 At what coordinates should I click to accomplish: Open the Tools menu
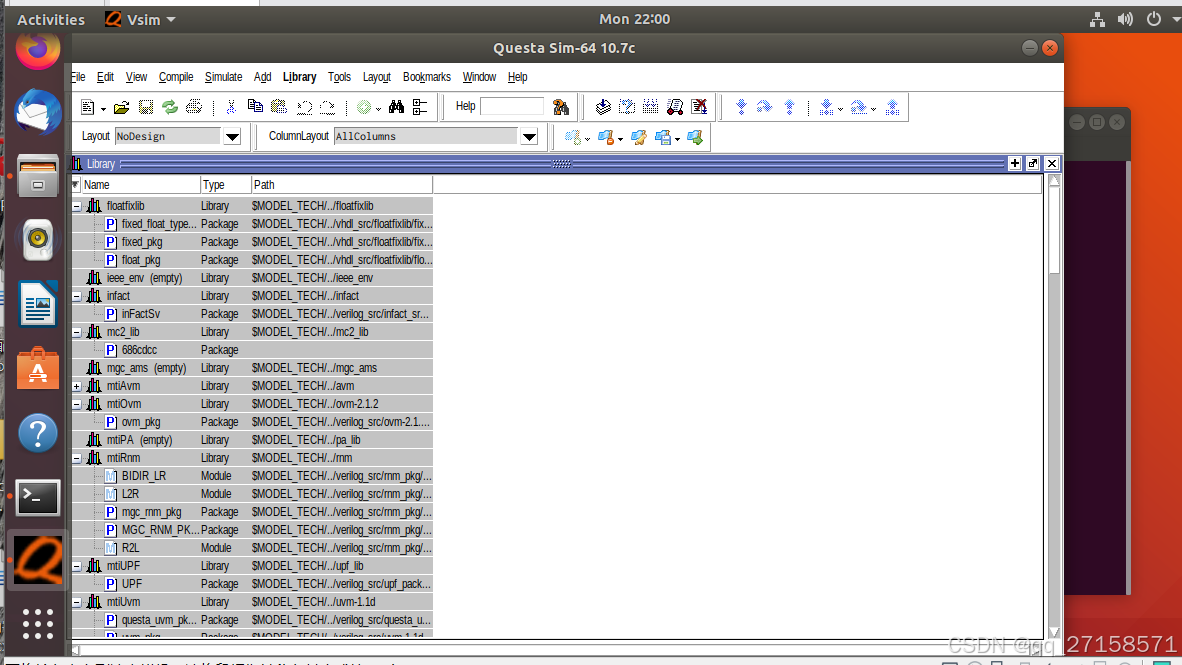[339, 77]
